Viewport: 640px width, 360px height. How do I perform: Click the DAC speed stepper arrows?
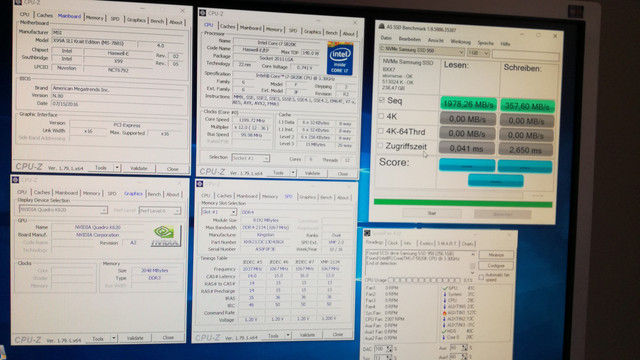[389, 349]
